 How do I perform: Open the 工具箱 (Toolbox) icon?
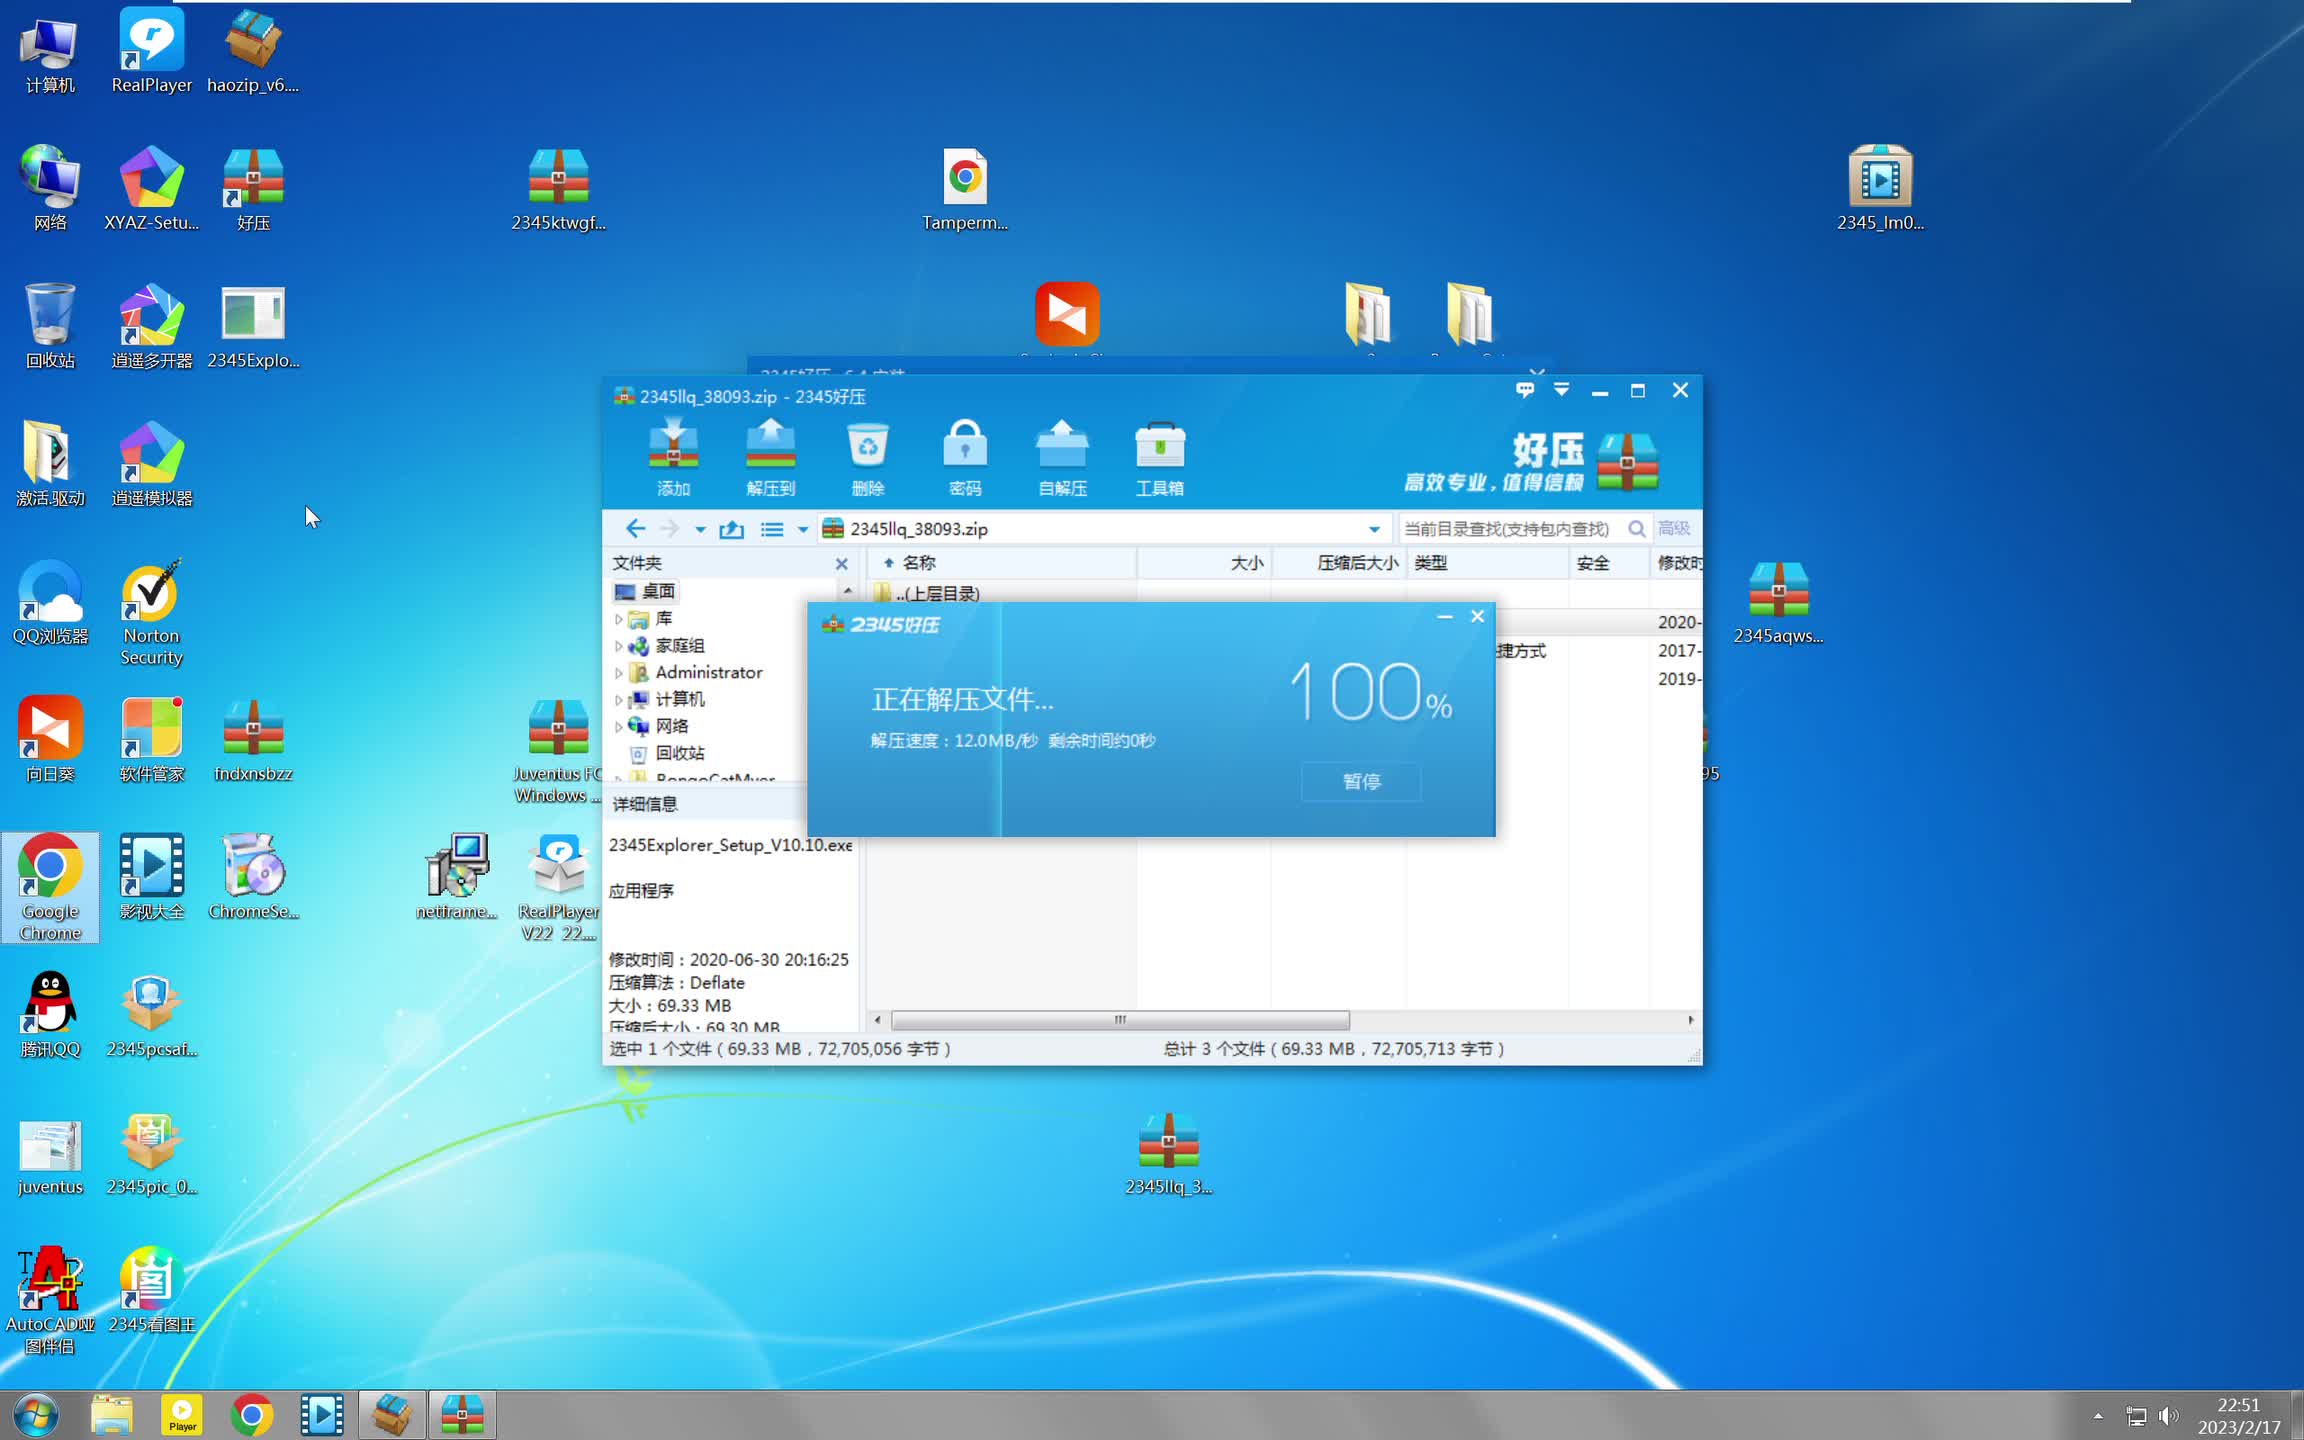(1159, 456)
